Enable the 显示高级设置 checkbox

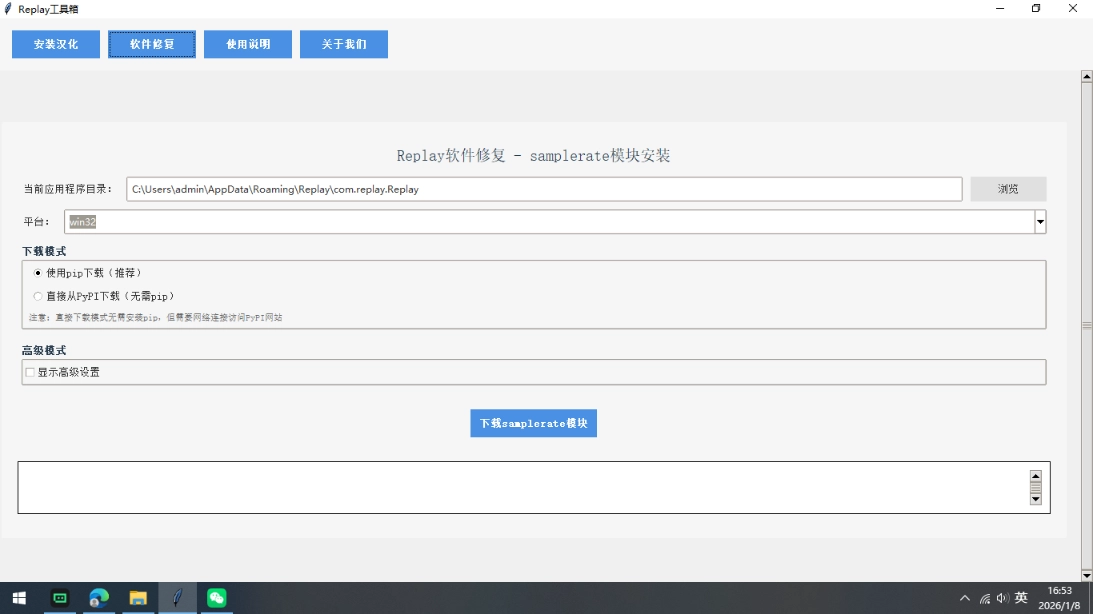(30, 372)
